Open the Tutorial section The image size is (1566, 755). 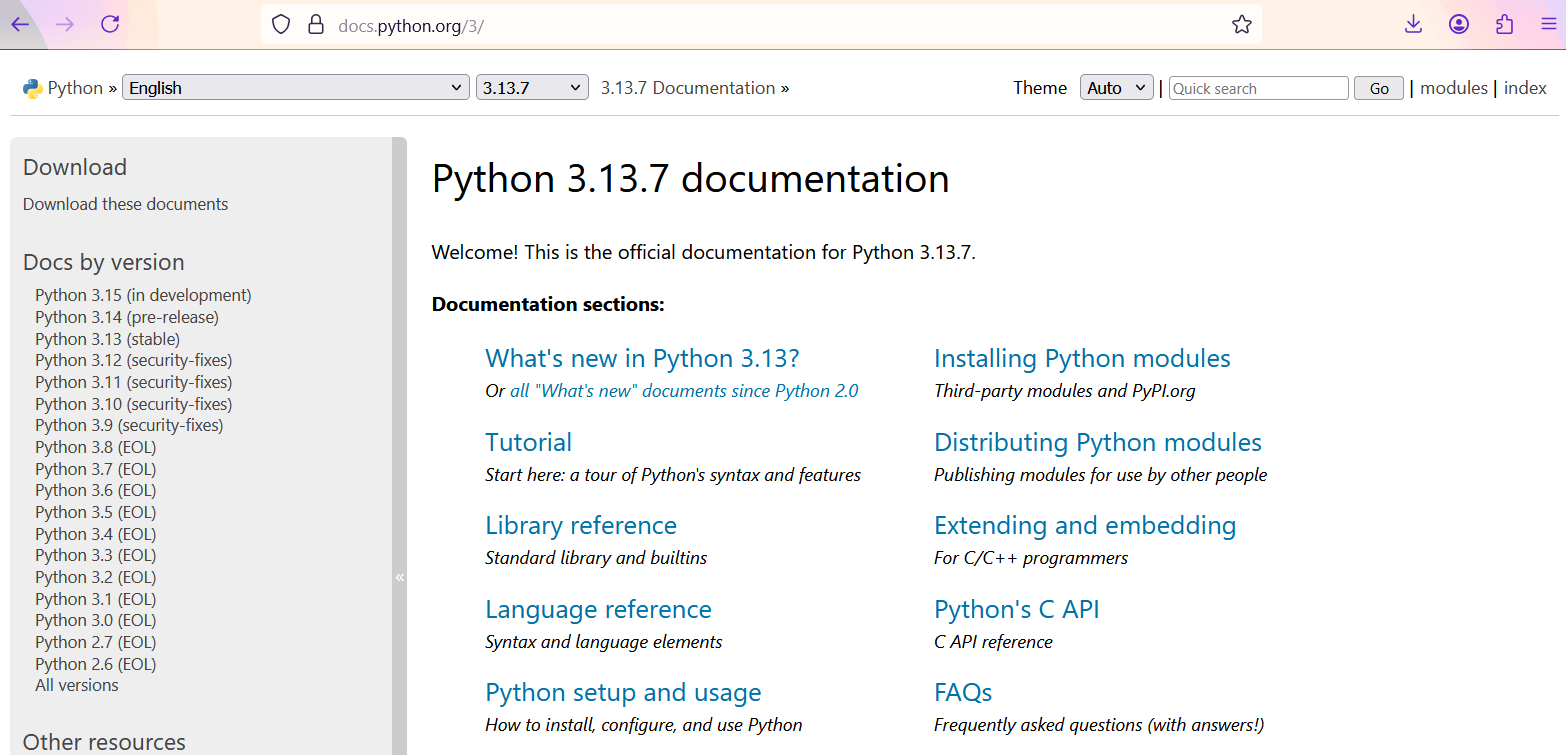pyautogui.click(x=528, y=442)
